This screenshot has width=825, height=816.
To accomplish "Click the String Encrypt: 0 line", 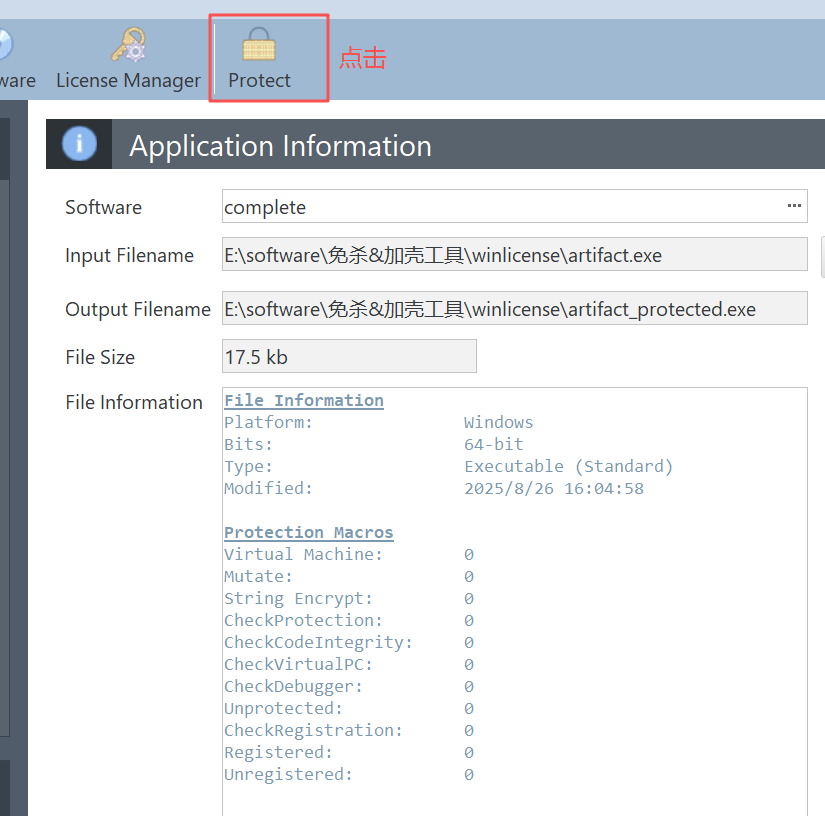I will [x=349, y=599].
